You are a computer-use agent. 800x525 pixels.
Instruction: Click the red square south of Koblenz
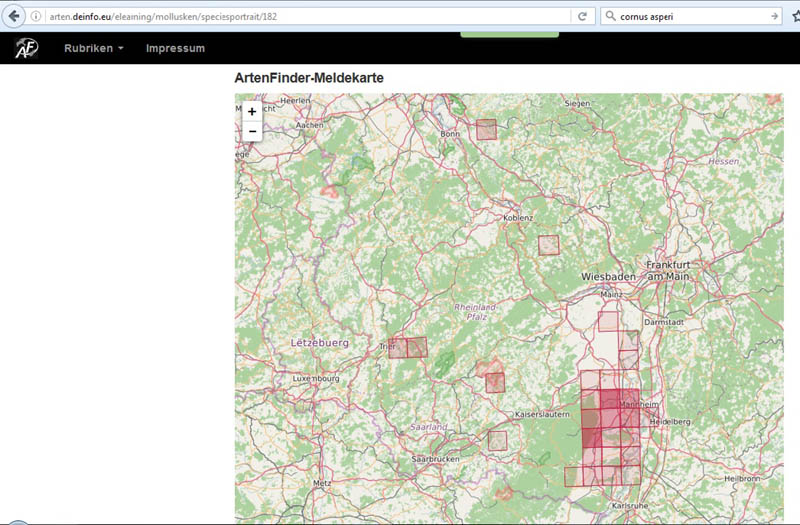[x=548, y=245]
